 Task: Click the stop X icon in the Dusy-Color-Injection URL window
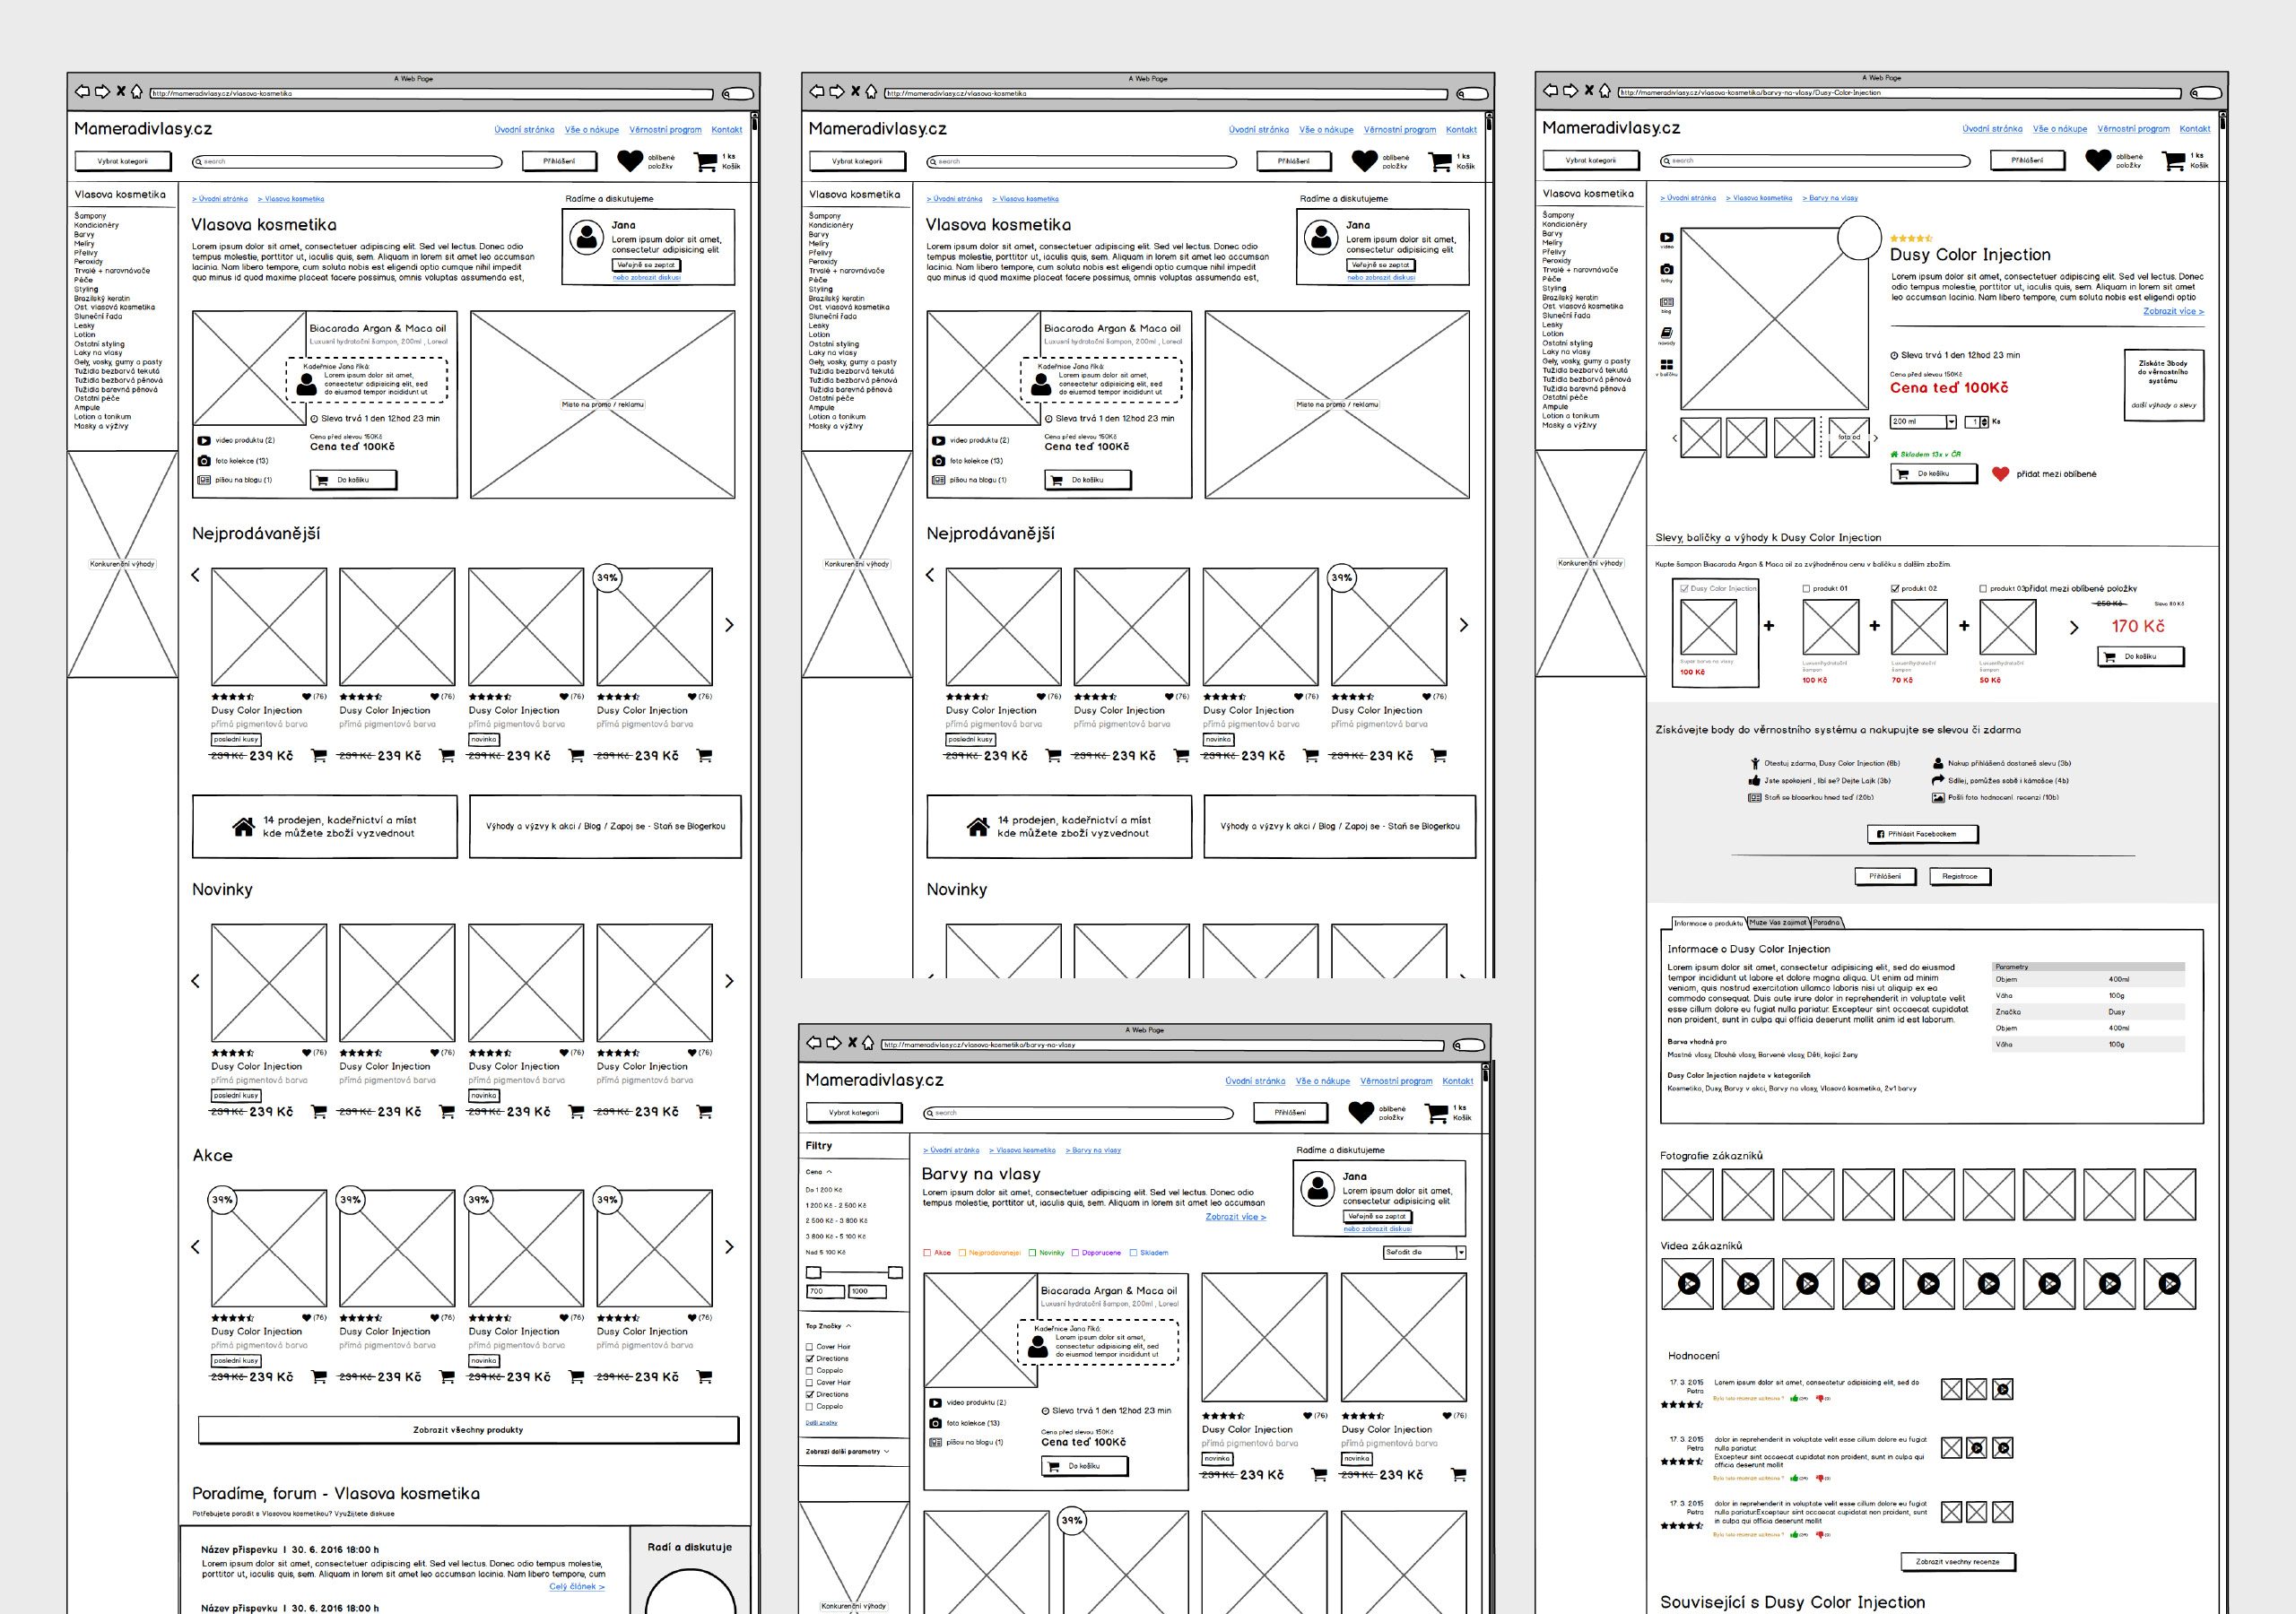(1588, 91)
